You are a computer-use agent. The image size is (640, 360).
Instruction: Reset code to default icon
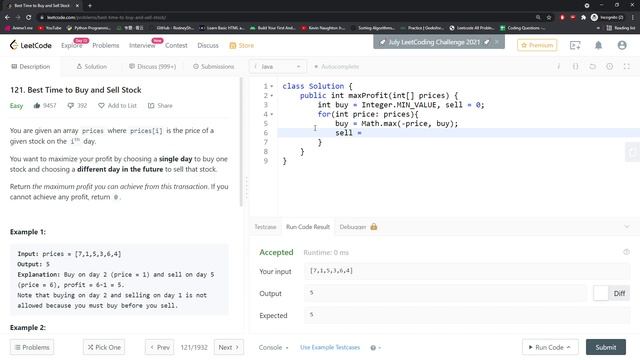[x=593, y=67]
